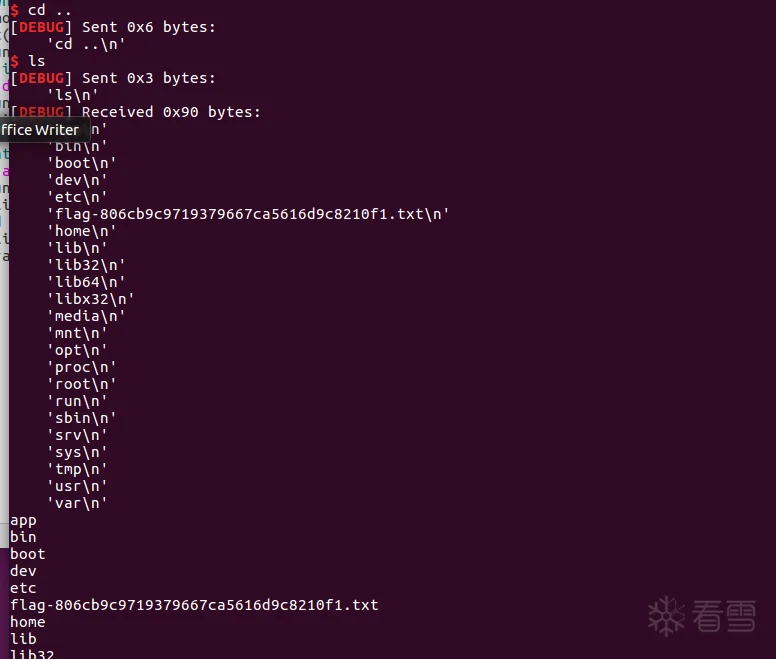Click the quoted 'var\n' debug entry
Screen dimensions: 776x659
[x=77, y=503]
